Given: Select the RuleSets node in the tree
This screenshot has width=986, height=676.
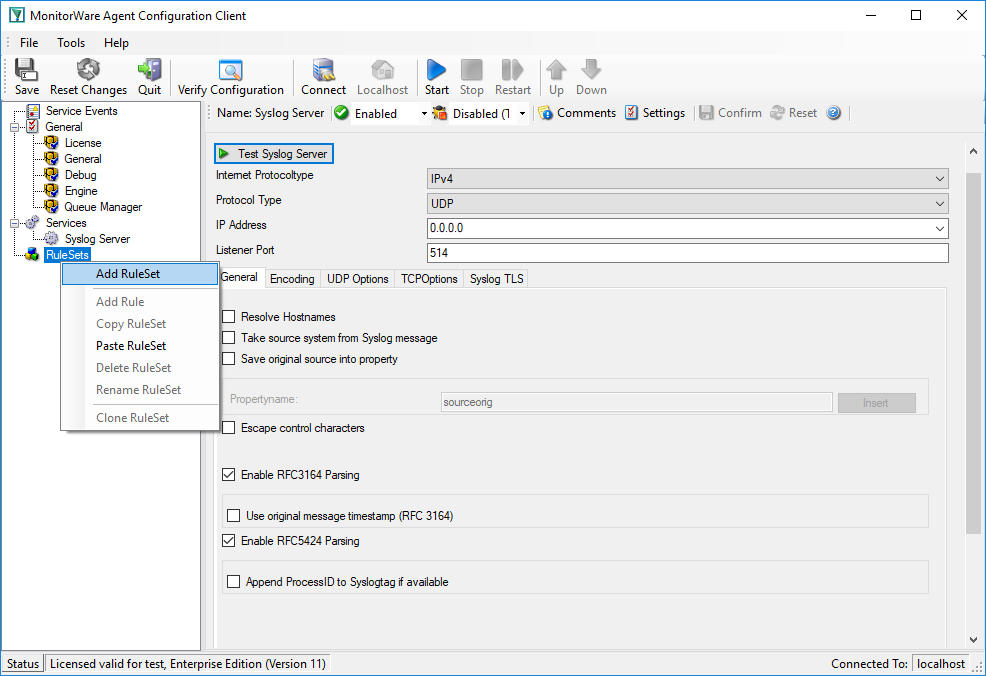Looking at the screenshot, I should [67, 255].
